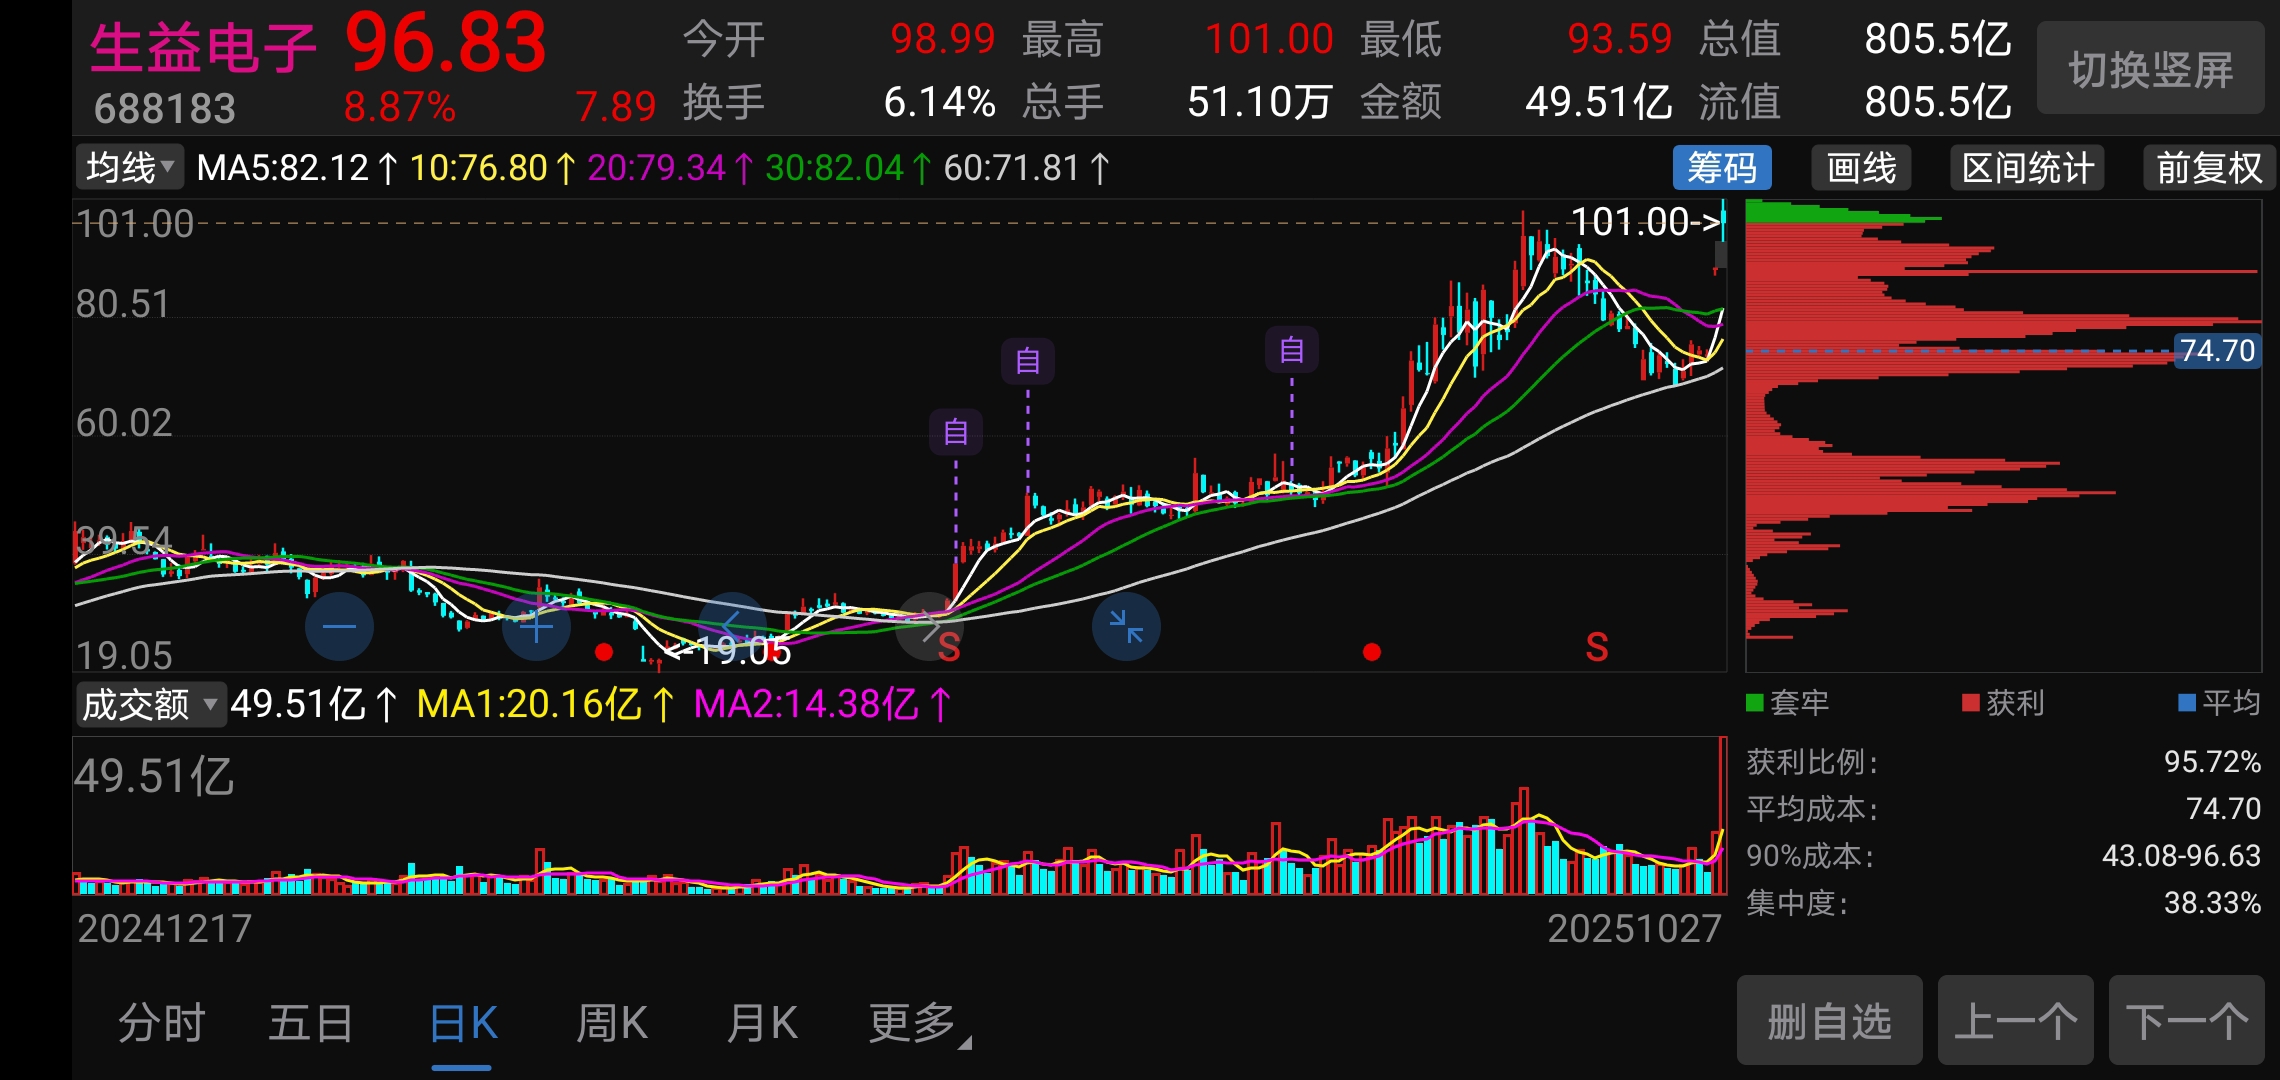The image size is (2280, 1080).
Task: Toggle the 画线 drawing mode
Action: point(1861,168)
